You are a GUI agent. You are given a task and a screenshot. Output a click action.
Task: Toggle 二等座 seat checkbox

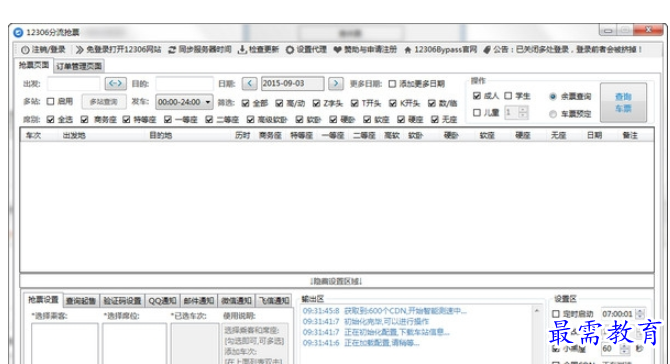coord(209,119)
